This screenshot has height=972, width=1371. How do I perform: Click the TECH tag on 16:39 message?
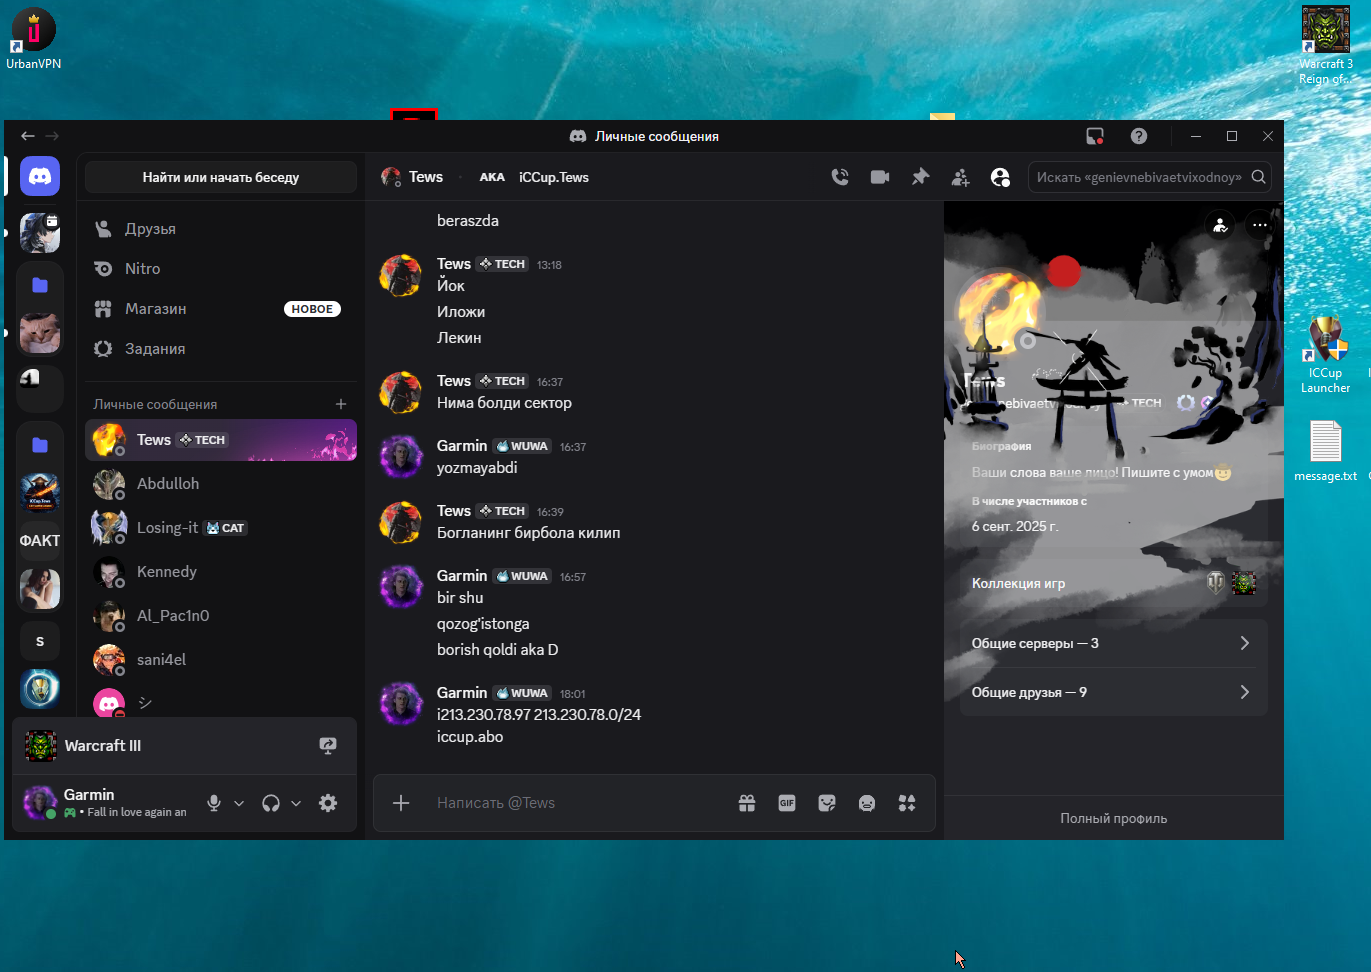click(502, 511)
